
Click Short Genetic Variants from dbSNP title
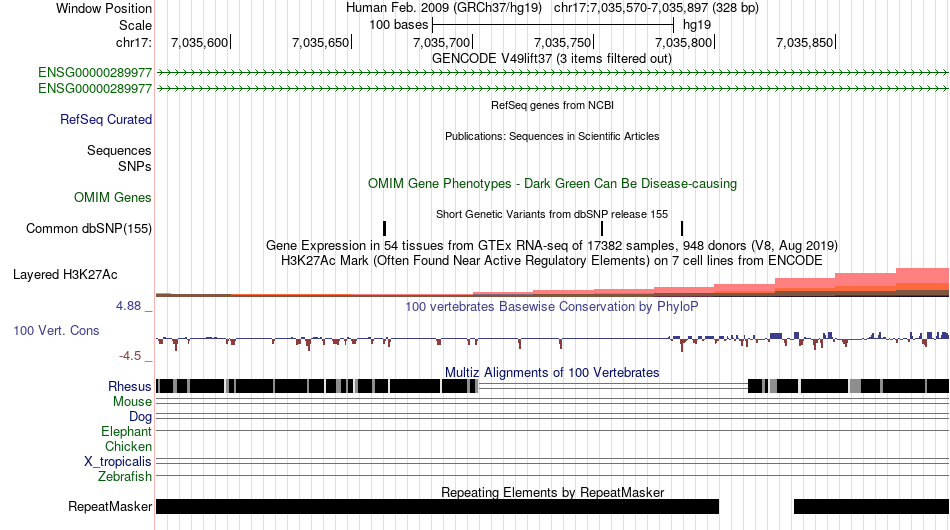click(552, 214)
